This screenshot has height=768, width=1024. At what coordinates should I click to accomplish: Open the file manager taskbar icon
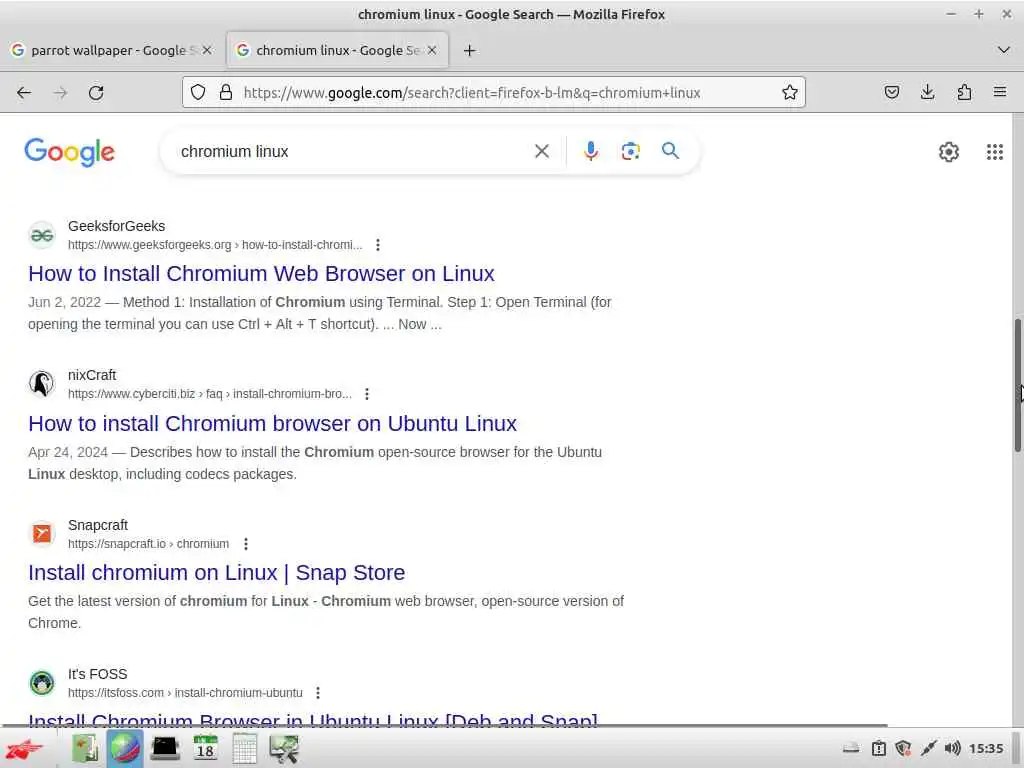point(84,748)
